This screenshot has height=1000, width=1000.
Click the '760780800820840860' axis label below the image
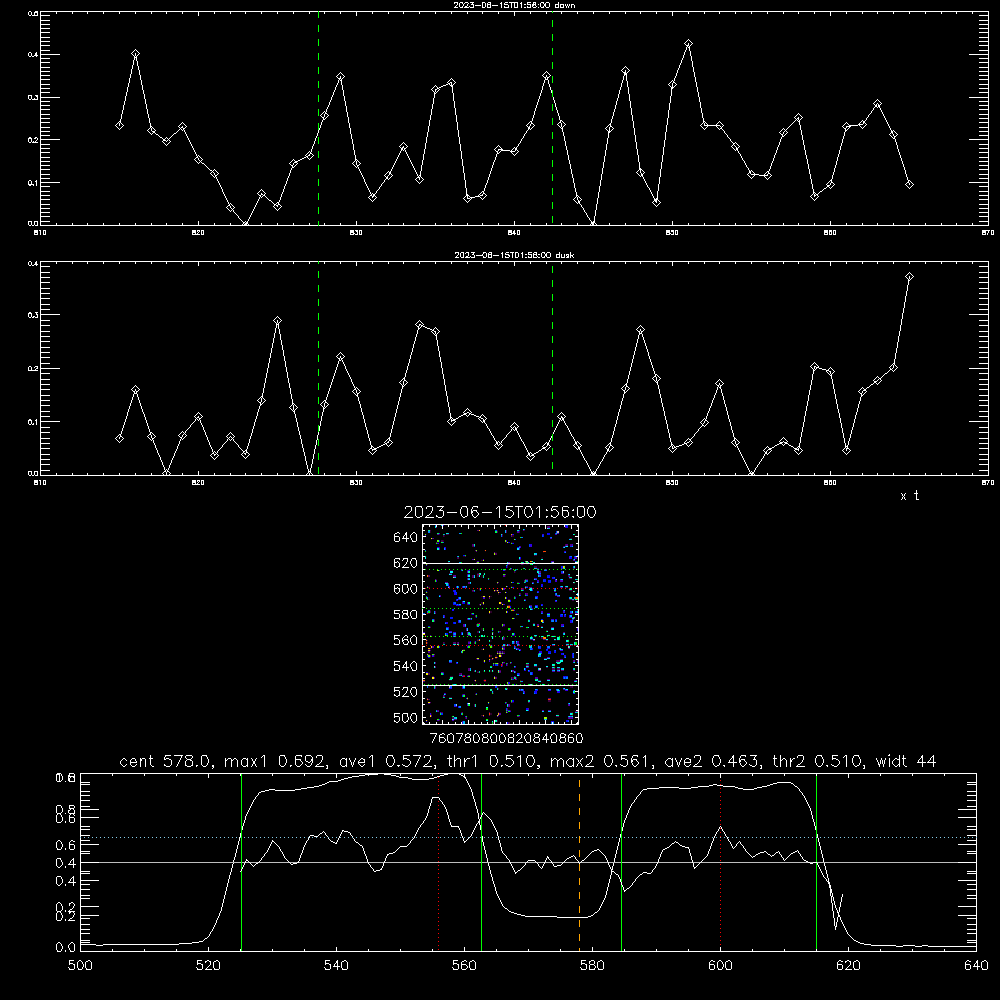point(506,739)
